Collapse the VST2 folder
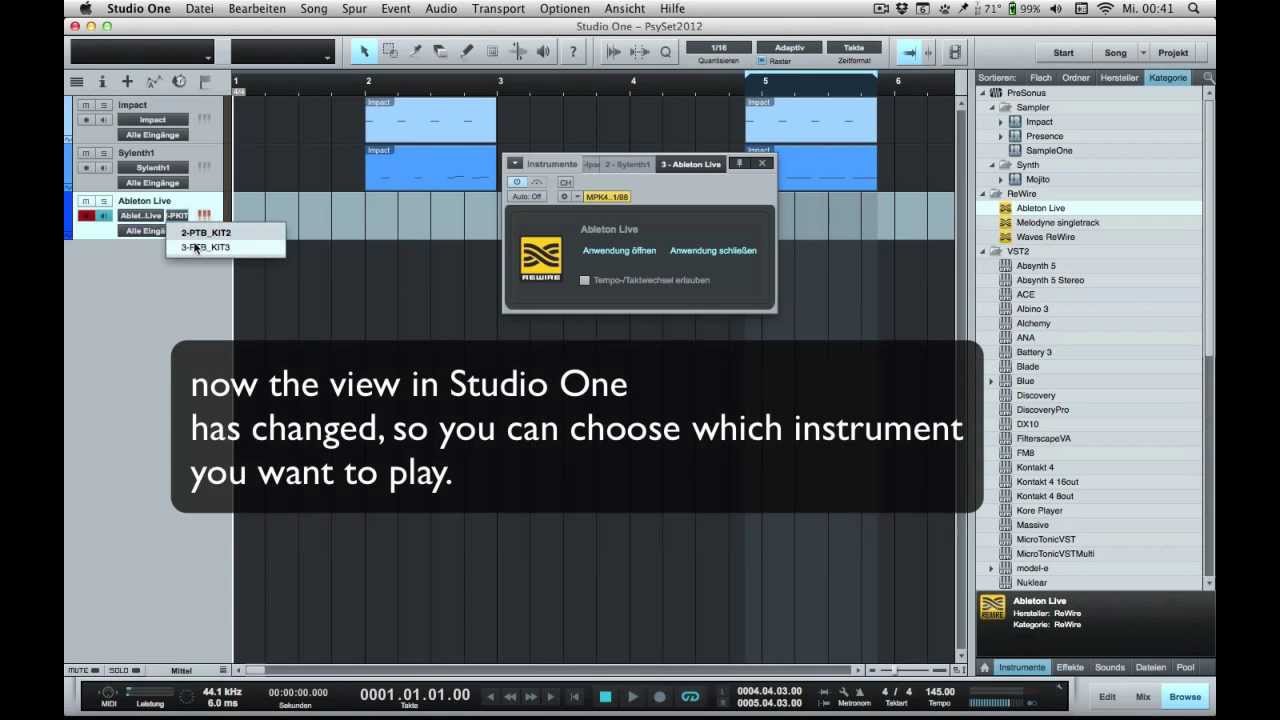 tap(983, 252)
